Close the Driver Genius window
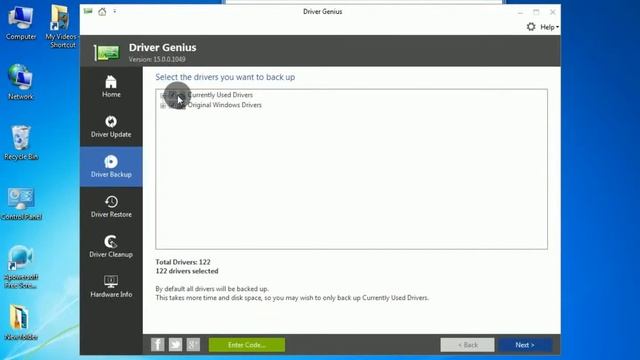 [x=553, y=12]
